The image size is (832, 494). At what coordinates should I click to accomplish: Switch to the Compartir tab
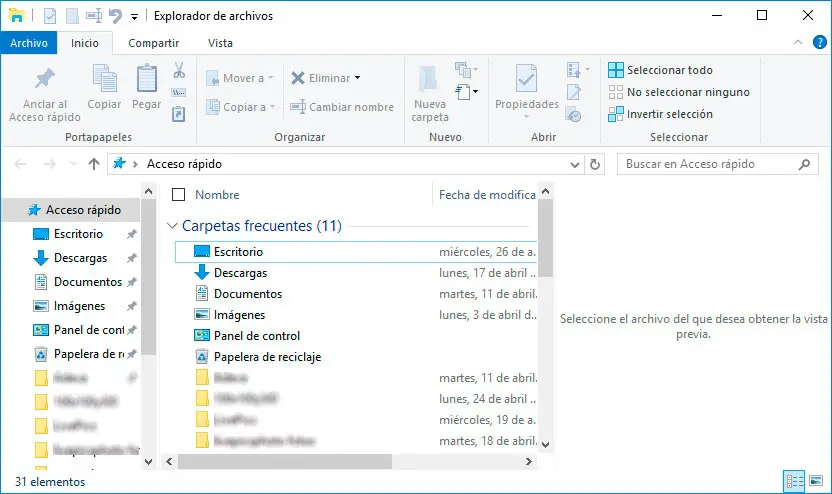click(153, 43)
